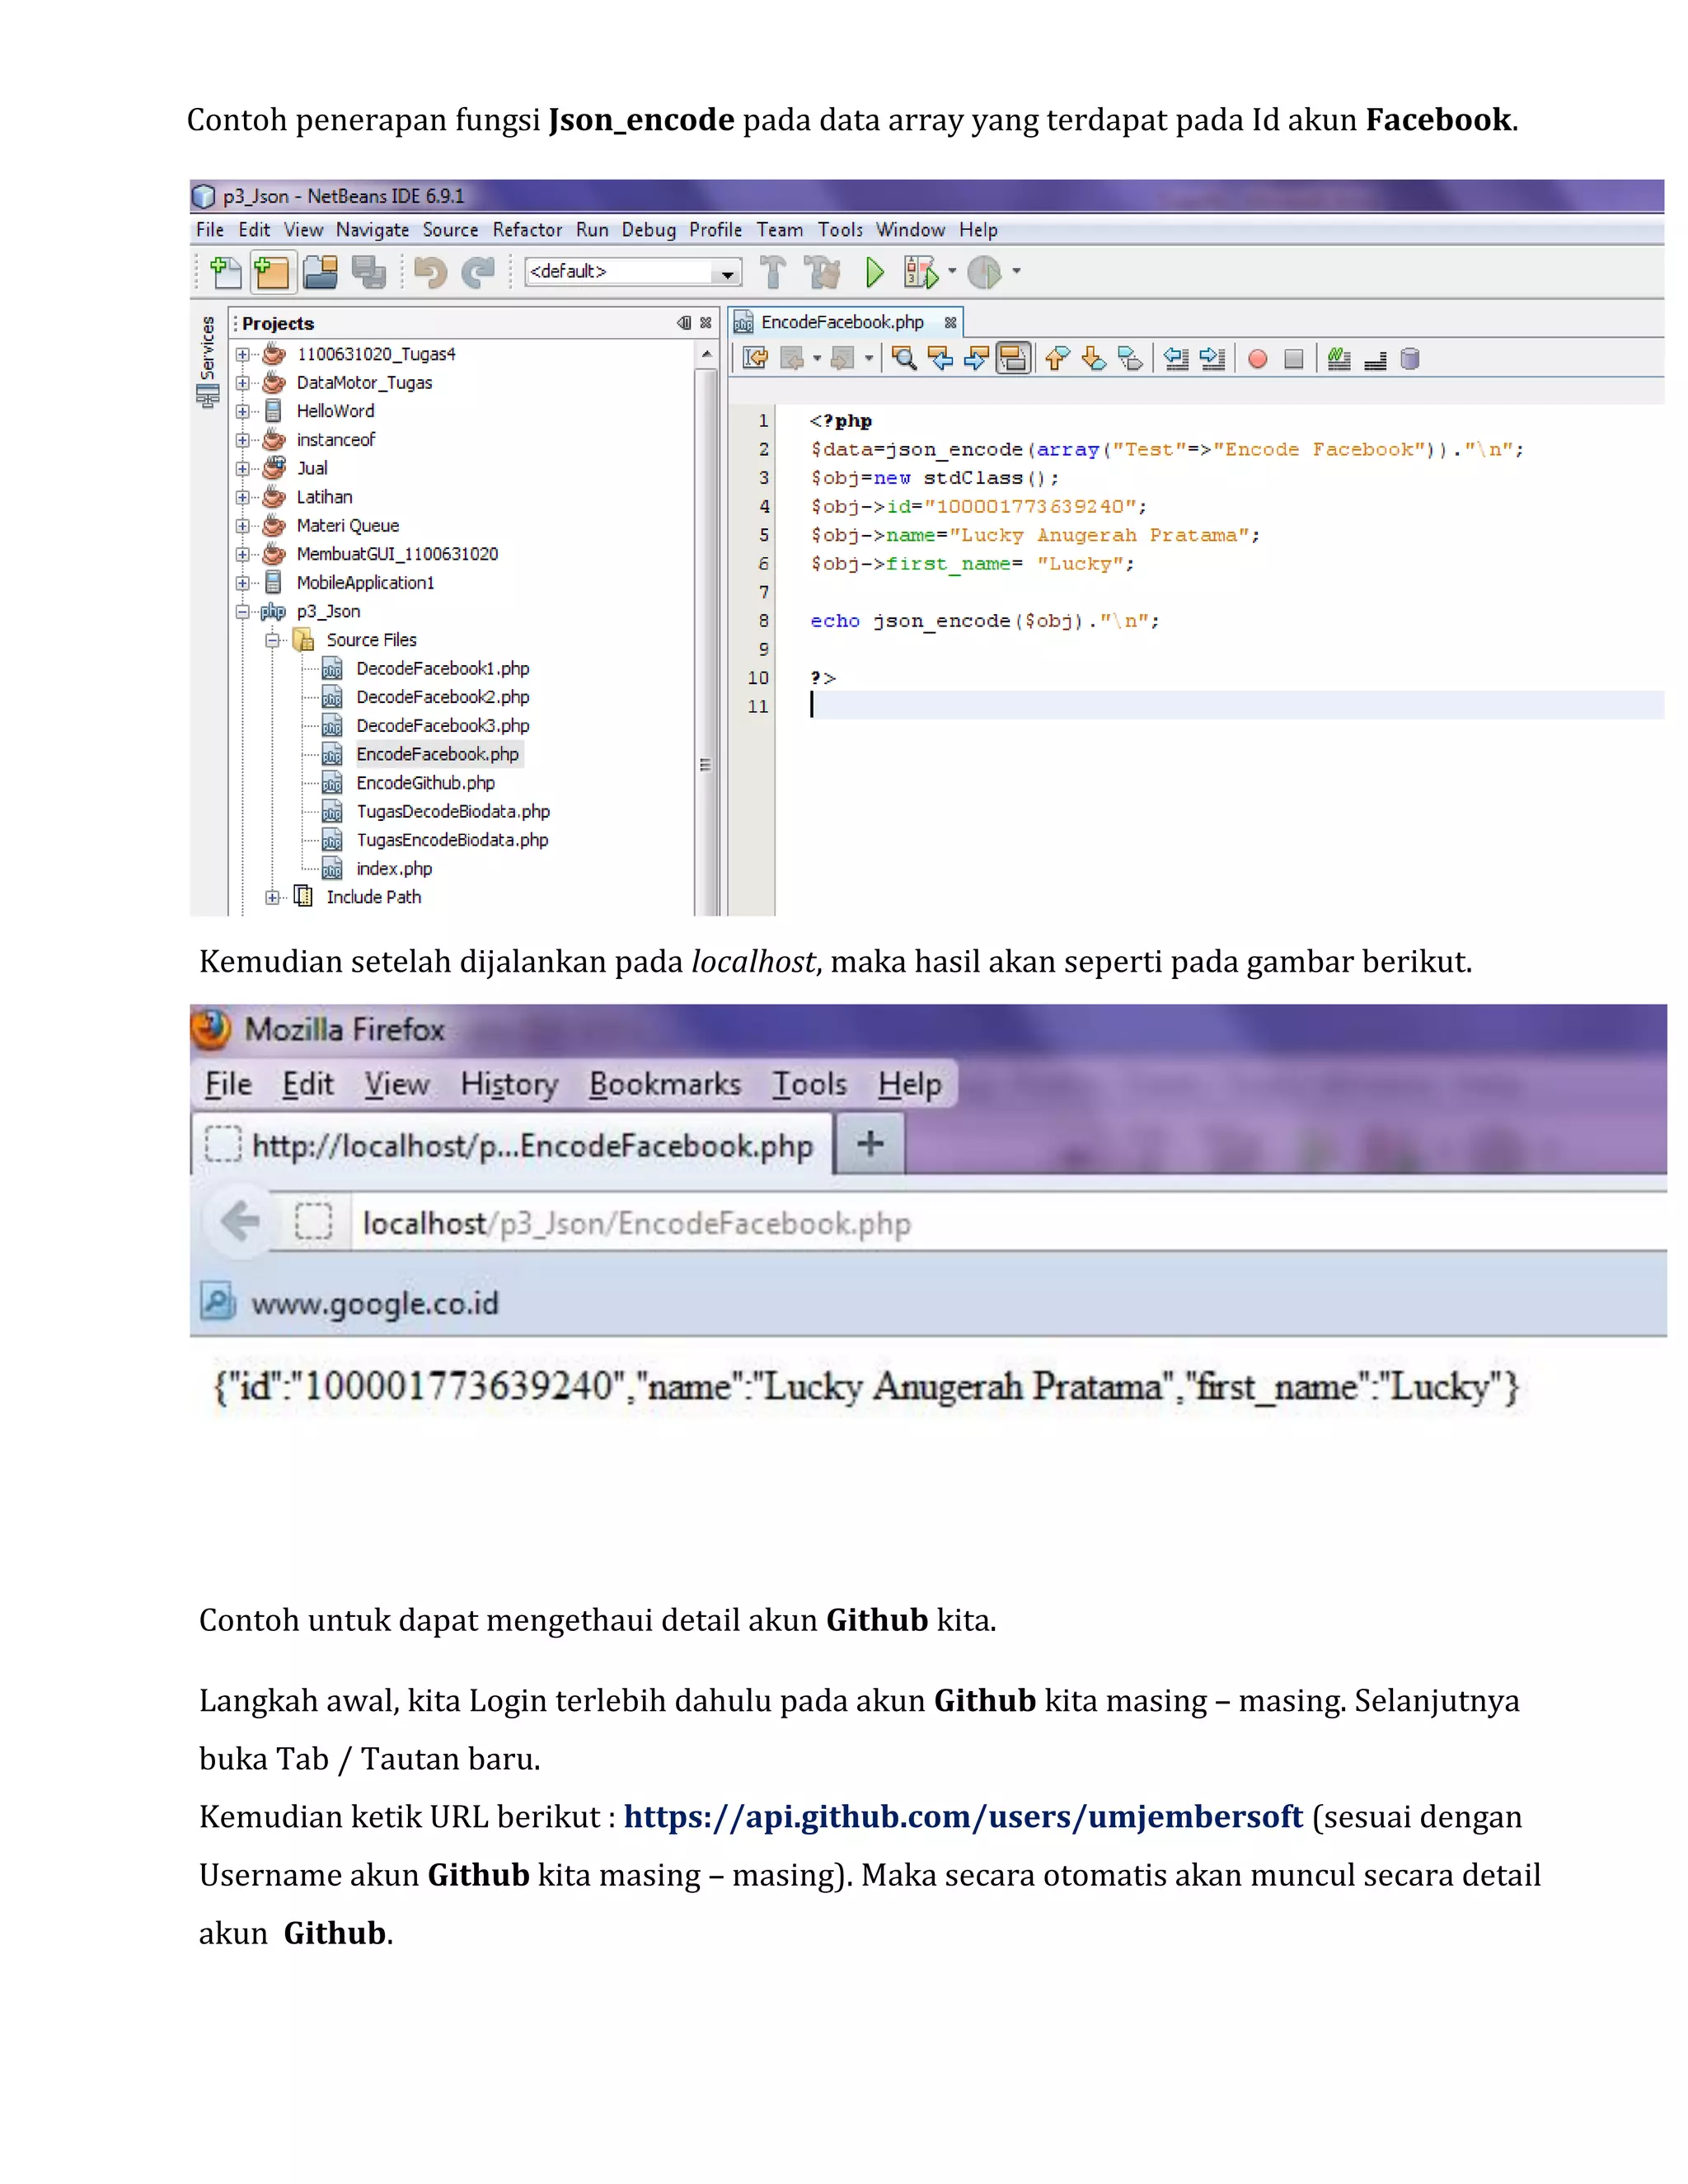Viewport: 1688px width, 2184px height.
Task: Click the Firefox back arrow button
Action: pos(239,1221)
